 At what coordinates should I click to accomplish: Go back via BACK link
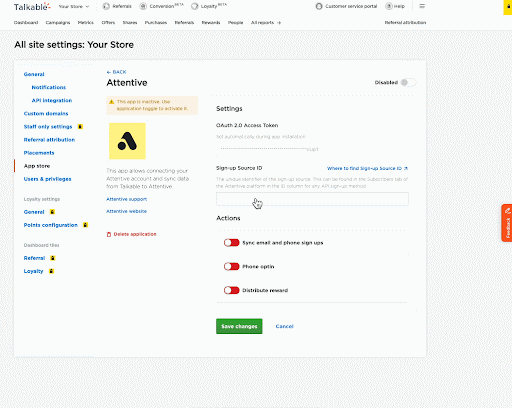[x=116, y=72]
